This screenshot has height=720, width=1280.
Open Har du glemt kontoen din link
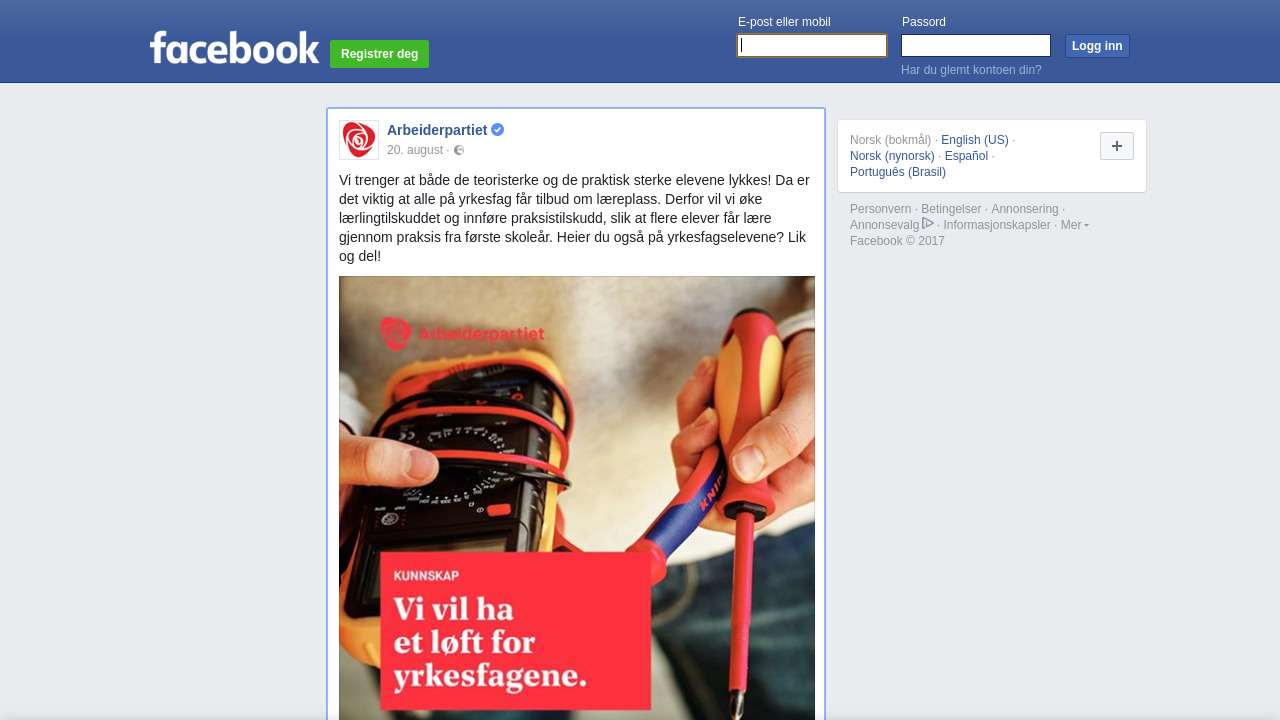pyautogui.click(x=971, y=70)
